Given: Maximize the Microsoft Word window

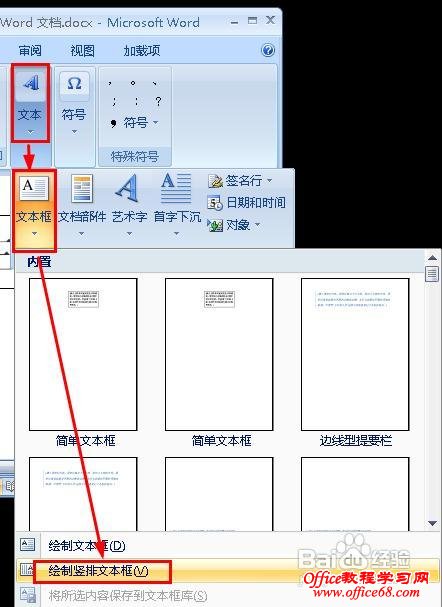Looking at the screenshot, I should click(x=252, y=20).
